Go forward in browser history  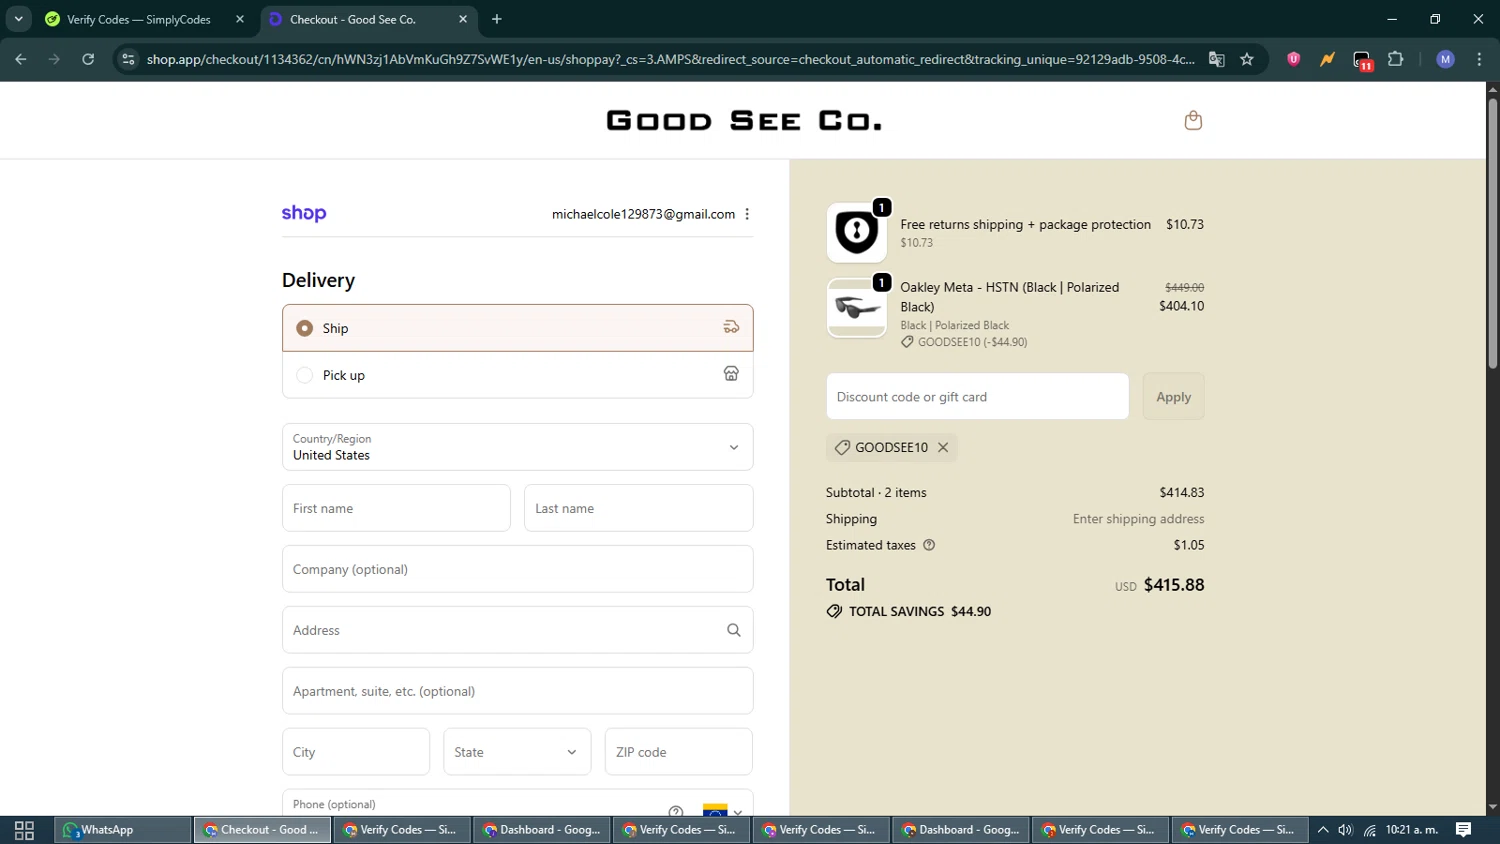click(54, 59)
